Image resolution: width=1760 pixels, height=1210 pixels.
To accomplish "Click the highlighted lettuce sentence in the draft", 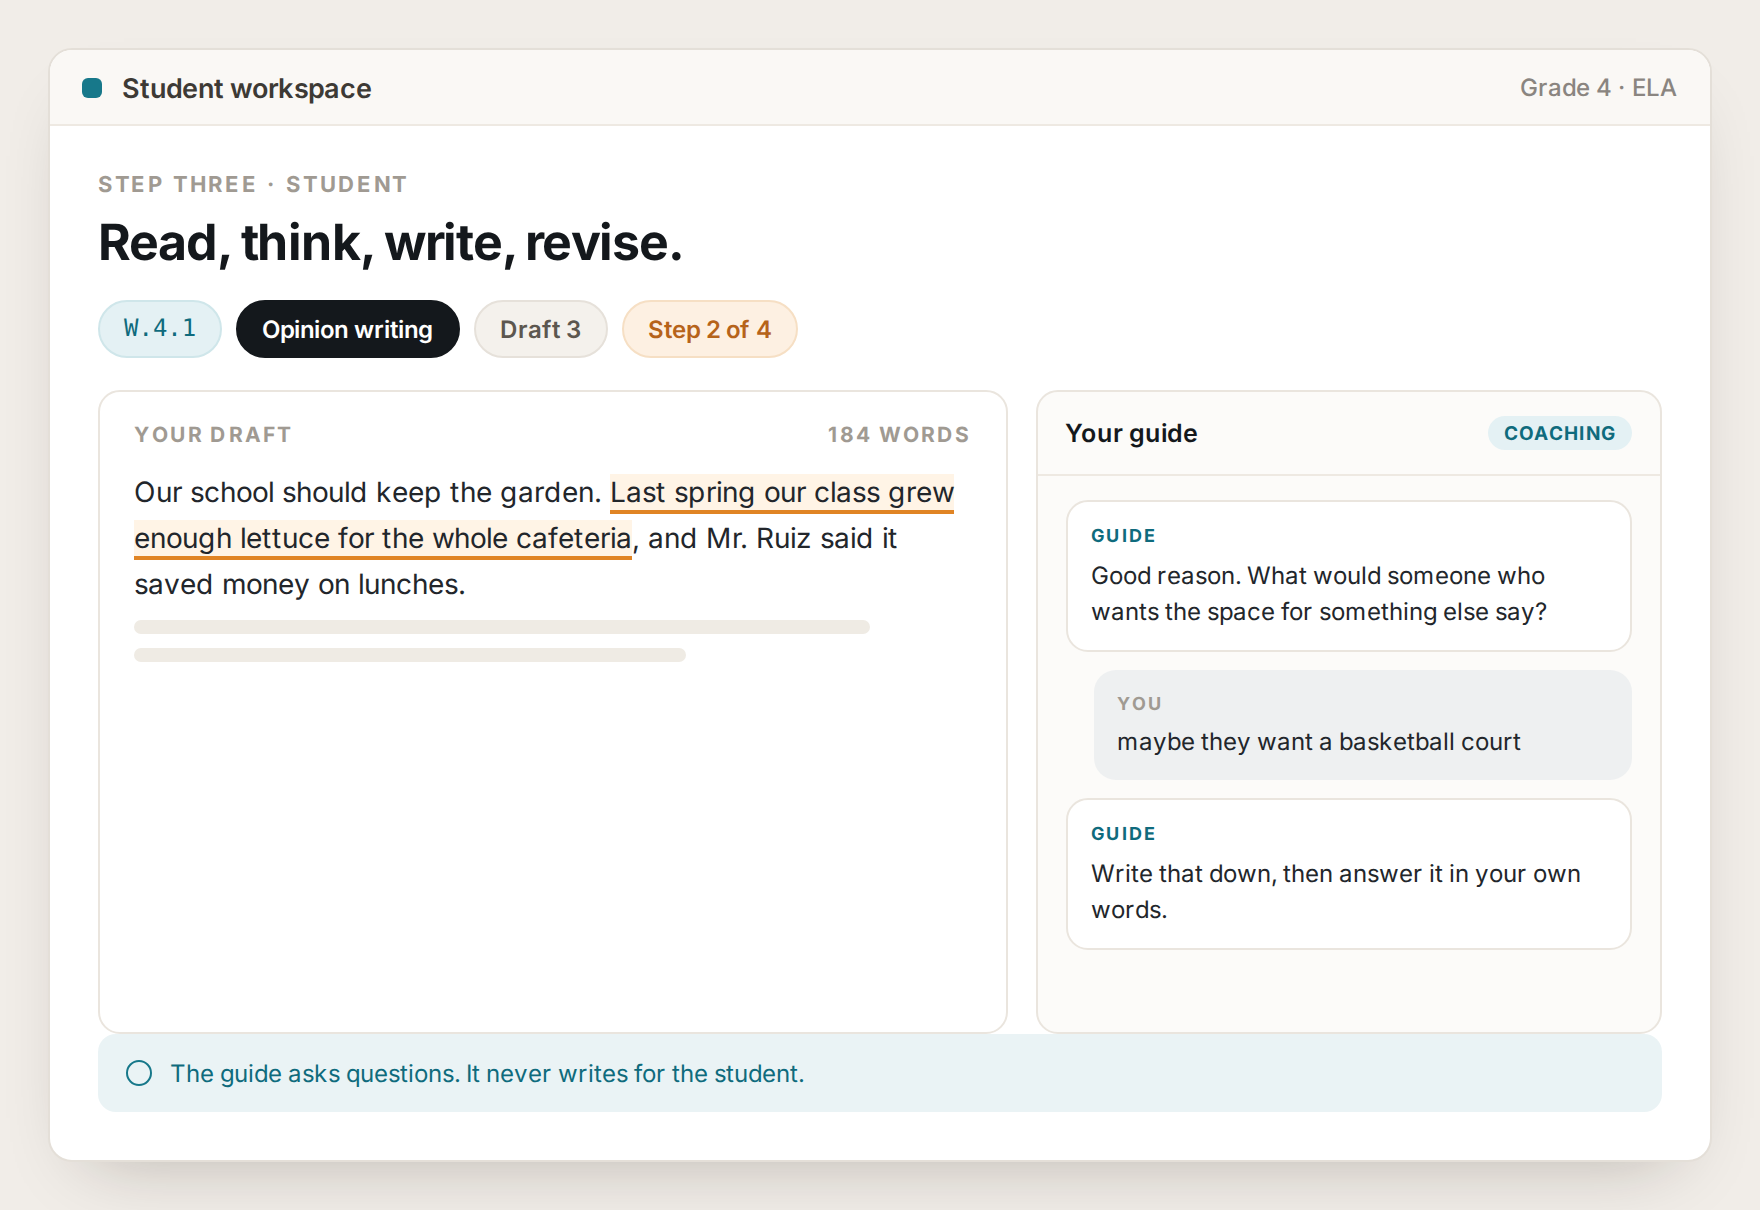I will pyautogui.click(x=545, y=515).
